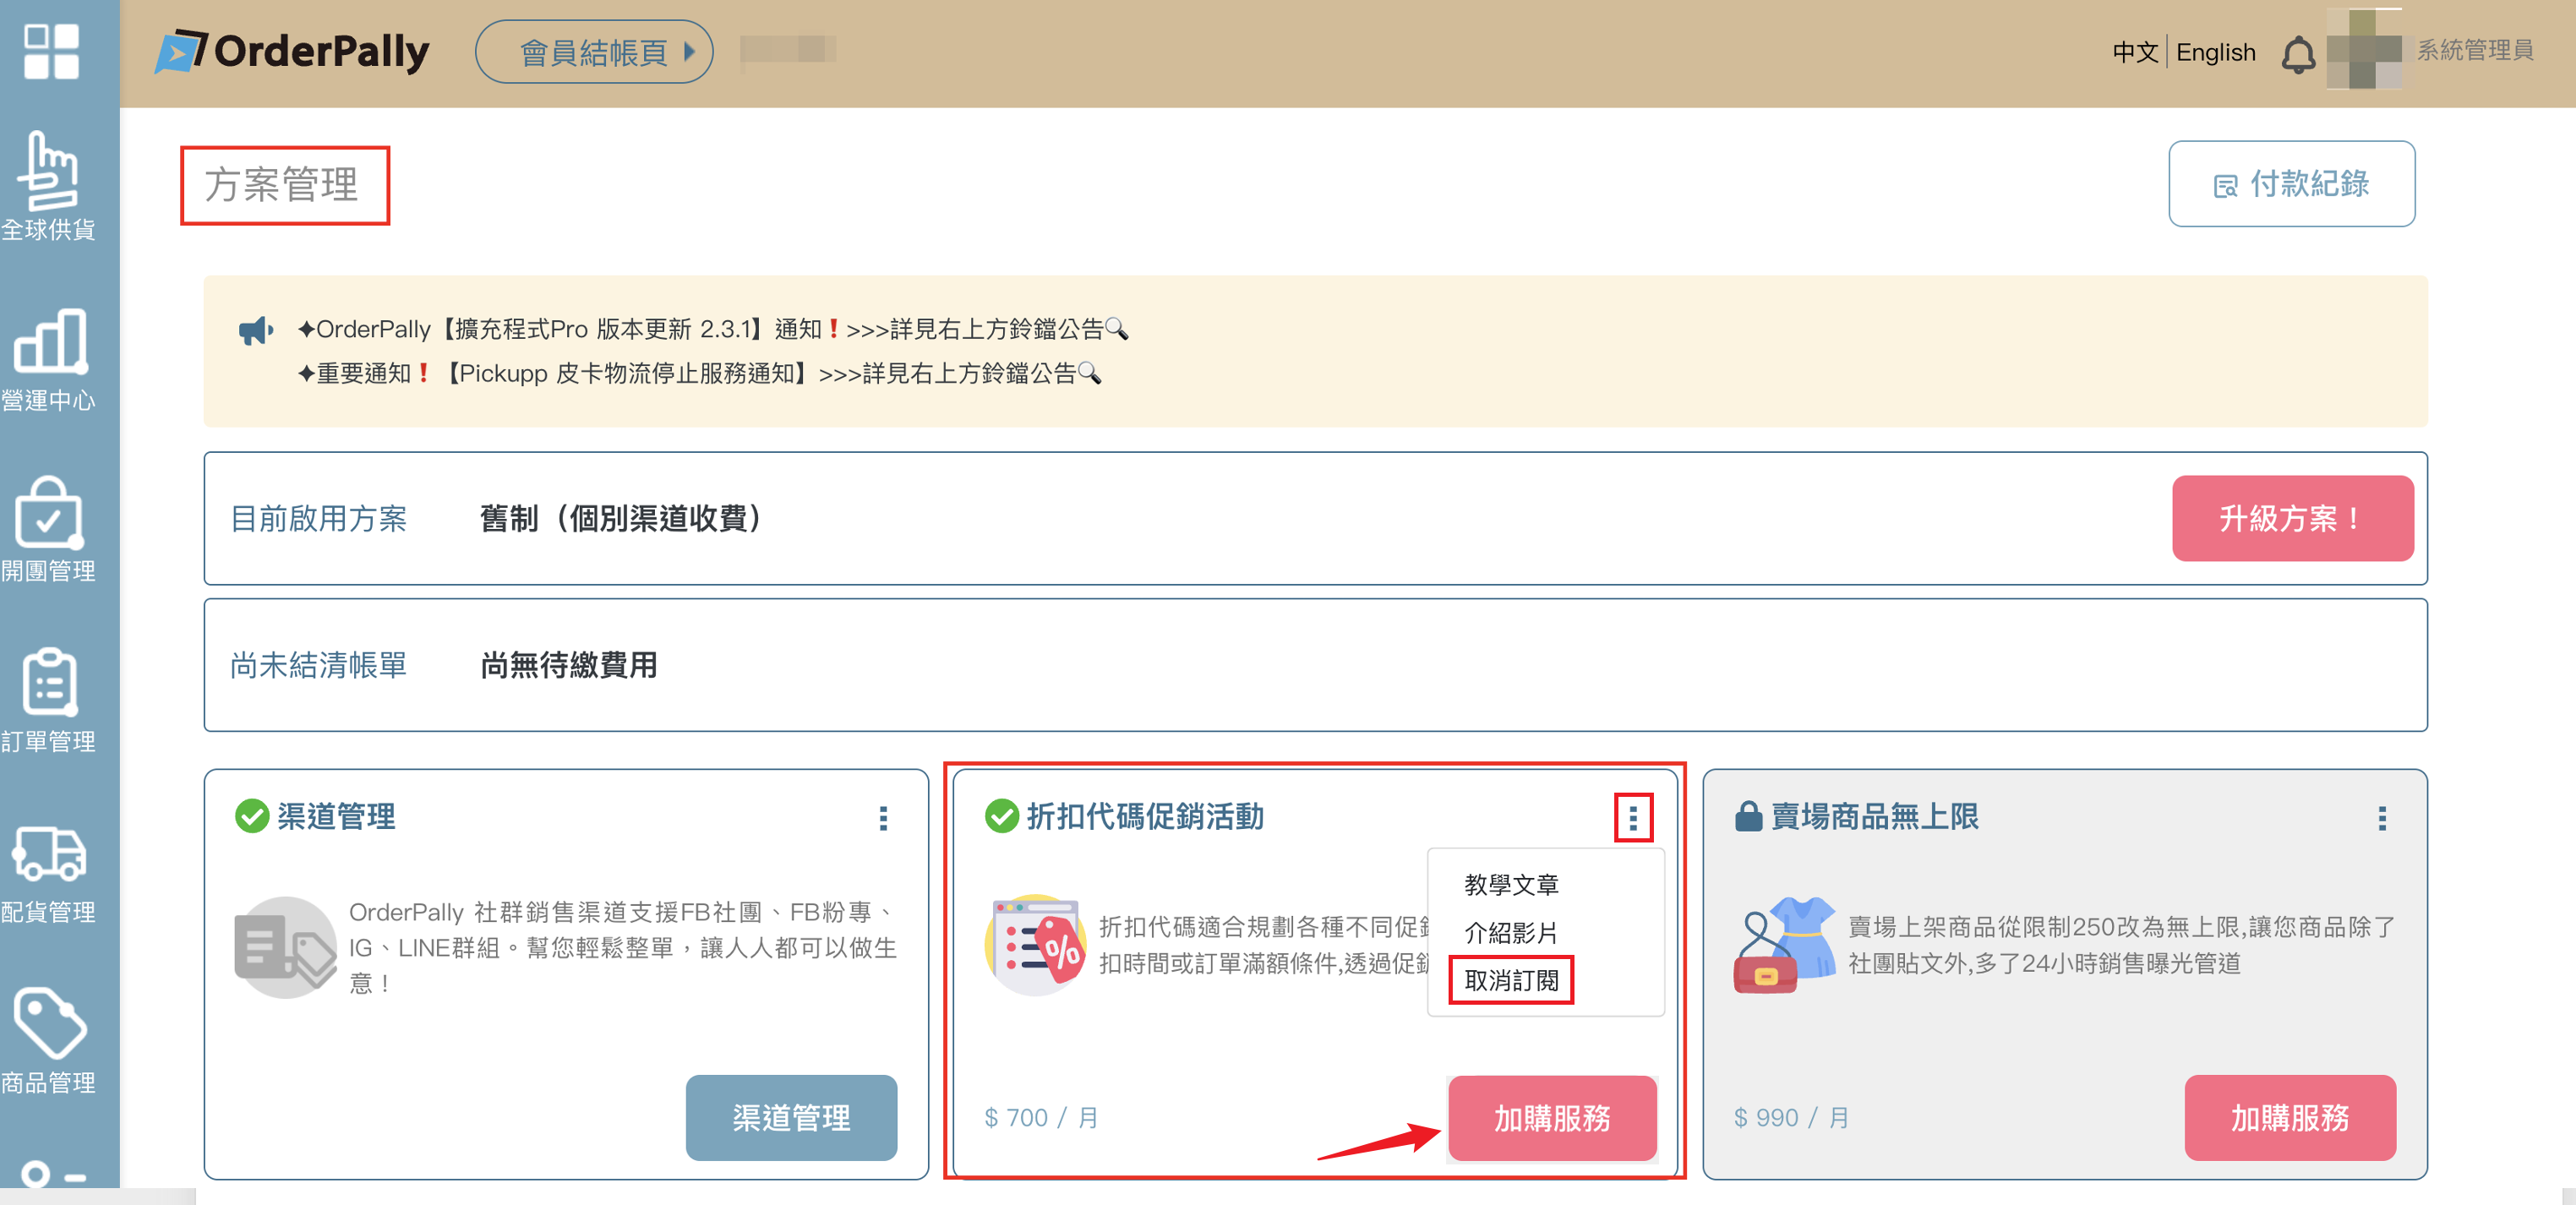
Task: Click the $ 990 / 月 price
Action: click(1791, 1117)
